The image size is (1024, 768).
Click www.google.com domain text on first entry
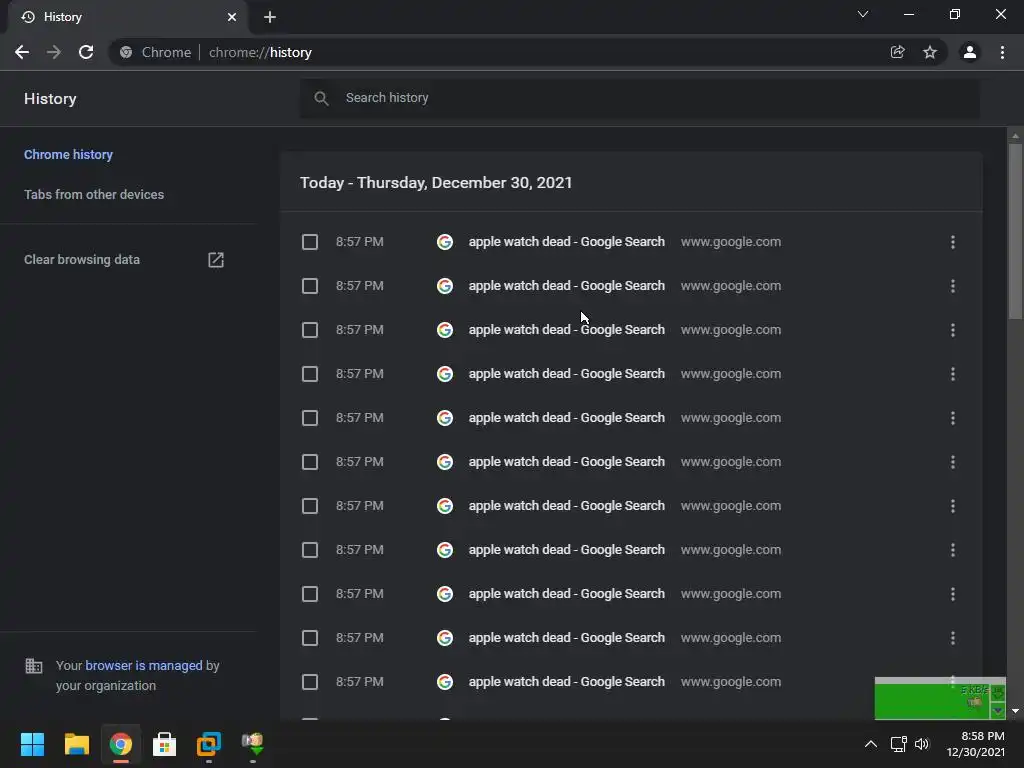pos(731,242)
